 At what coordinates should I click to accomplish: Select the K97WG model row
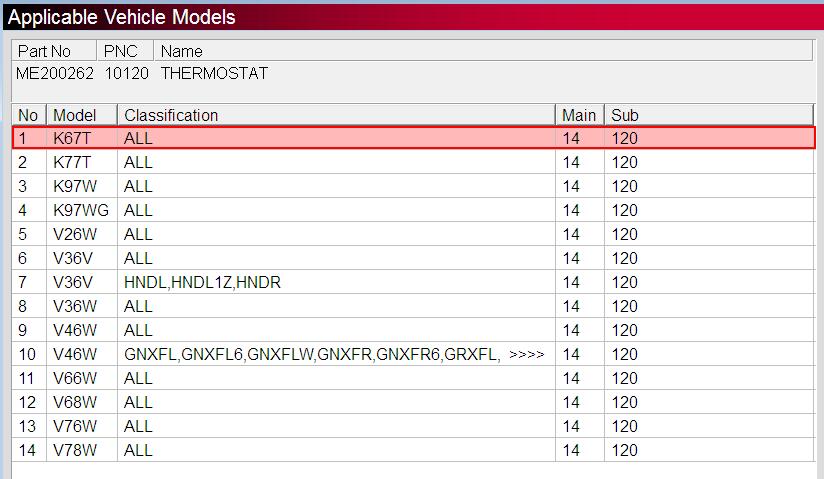coord(414,210)
